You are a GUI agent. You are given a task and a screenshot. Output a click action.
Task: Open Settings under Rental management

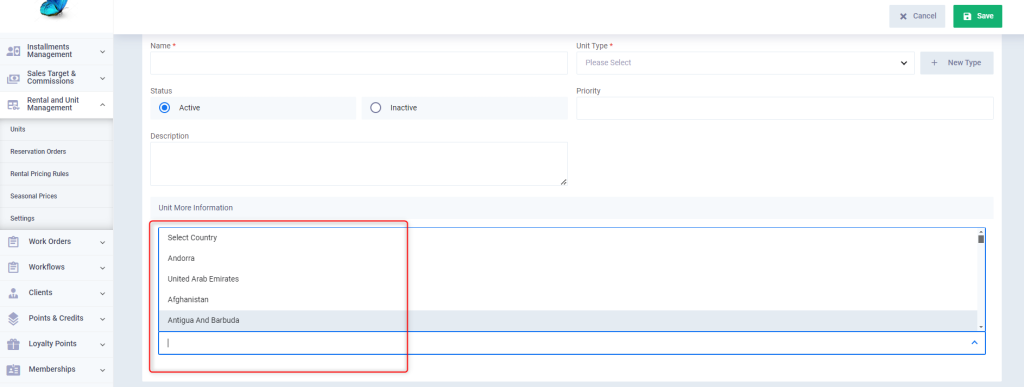(56, 218)
